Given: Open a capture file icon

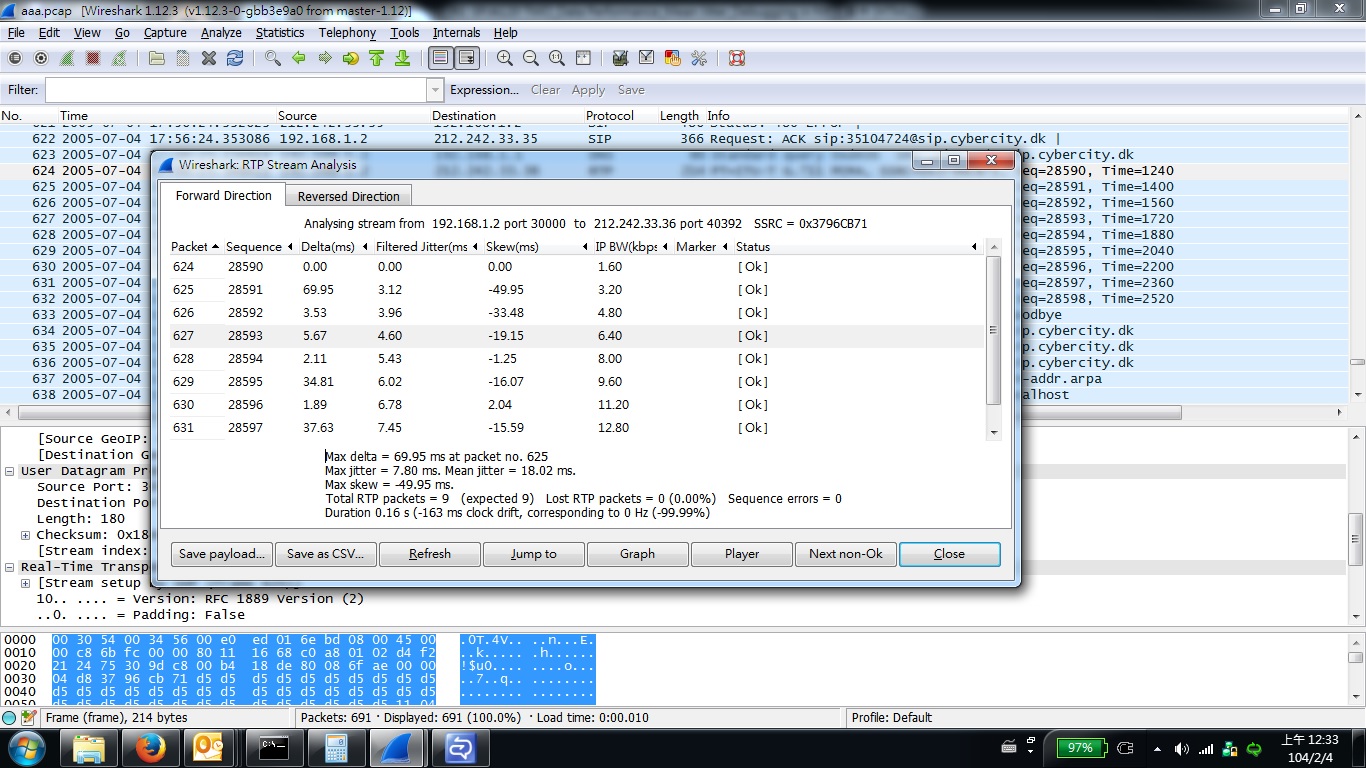Looking at the screenshot, I should click(x=157, y=58).
